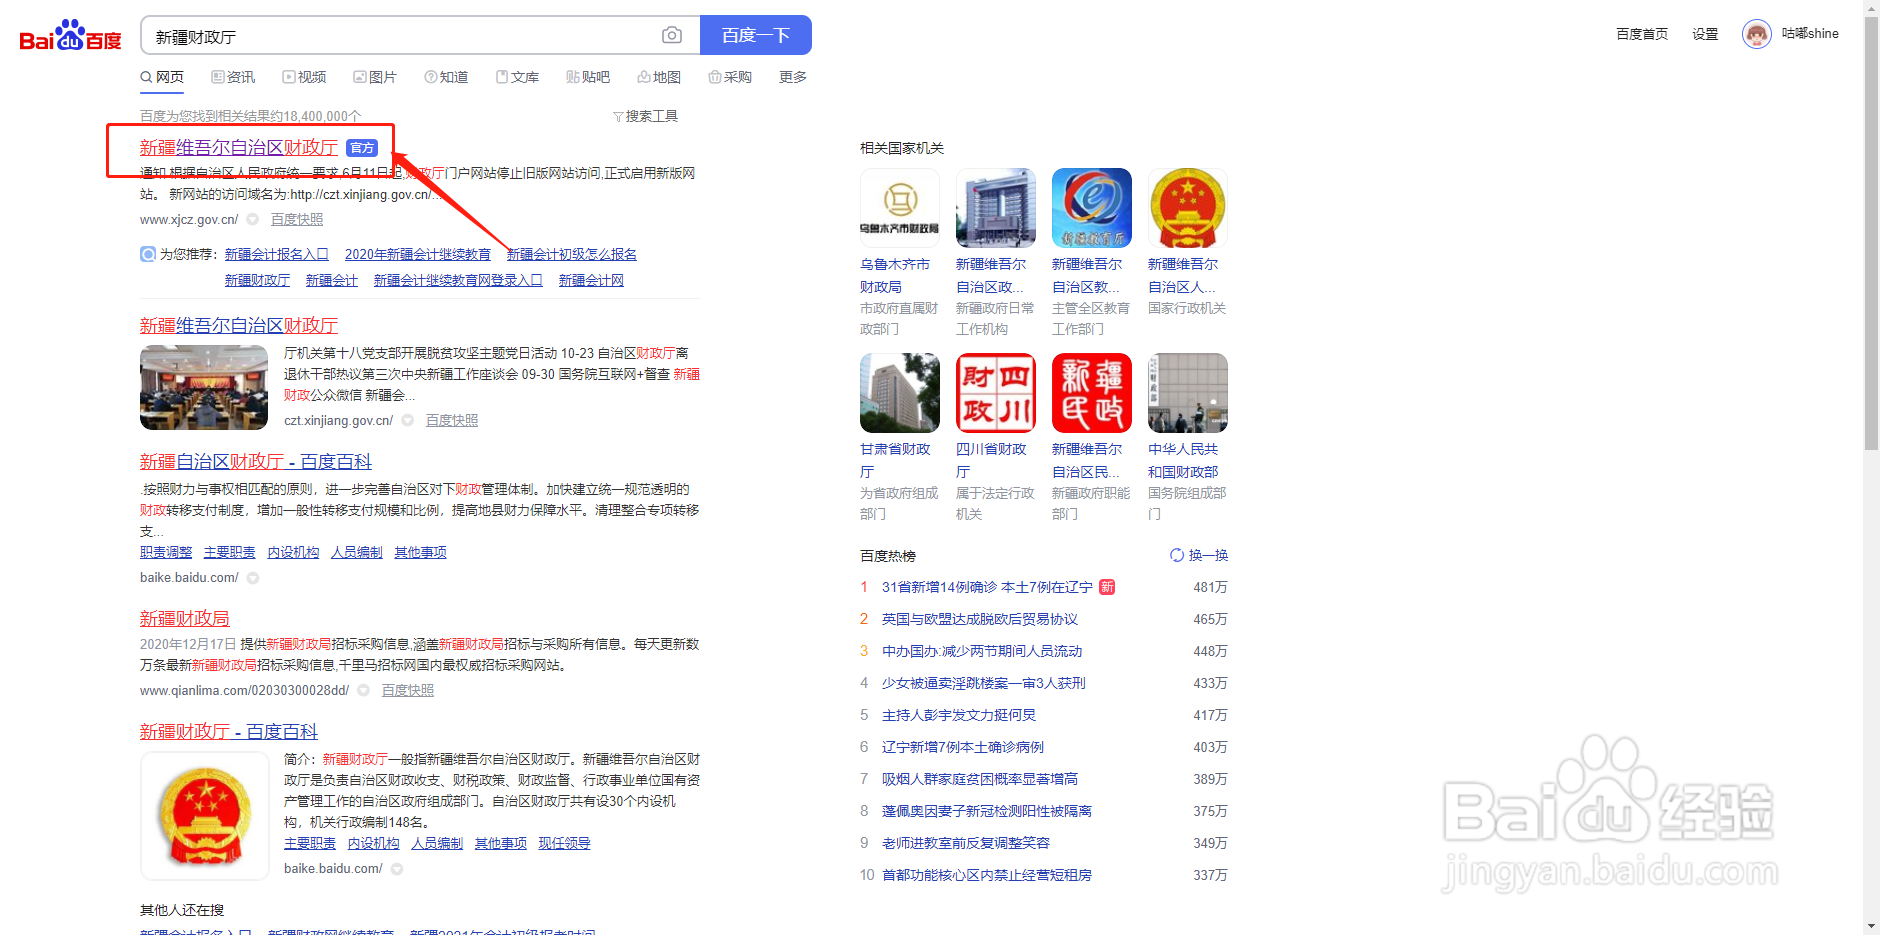Click the scrollbar up arrow
This screenshot has width=1880, height=935.
coord(1871,7)
